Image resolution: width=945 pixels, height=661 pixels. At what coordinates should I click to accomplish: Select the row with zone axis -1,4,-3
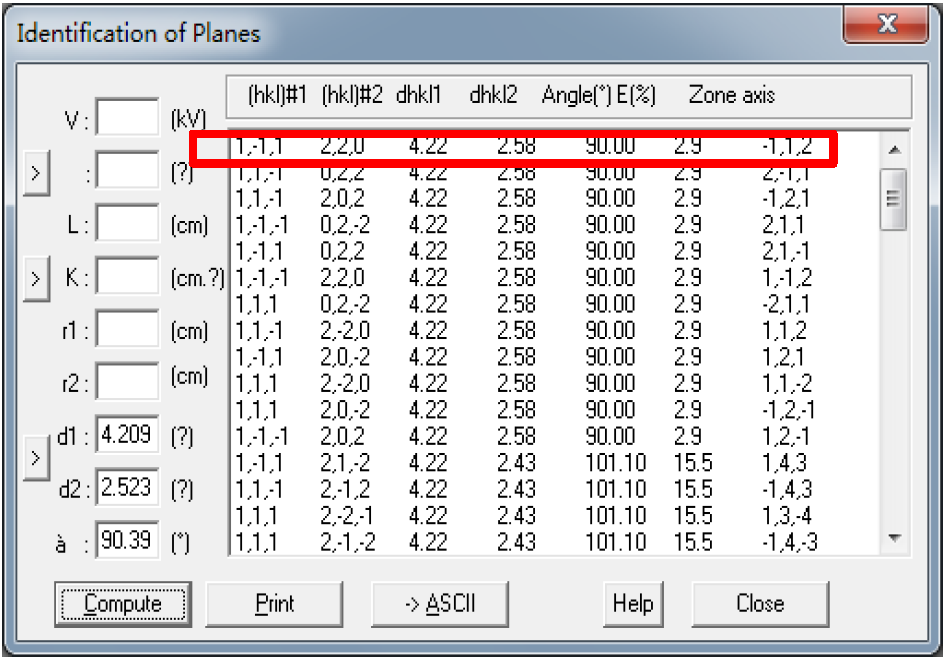coord(553,542)
